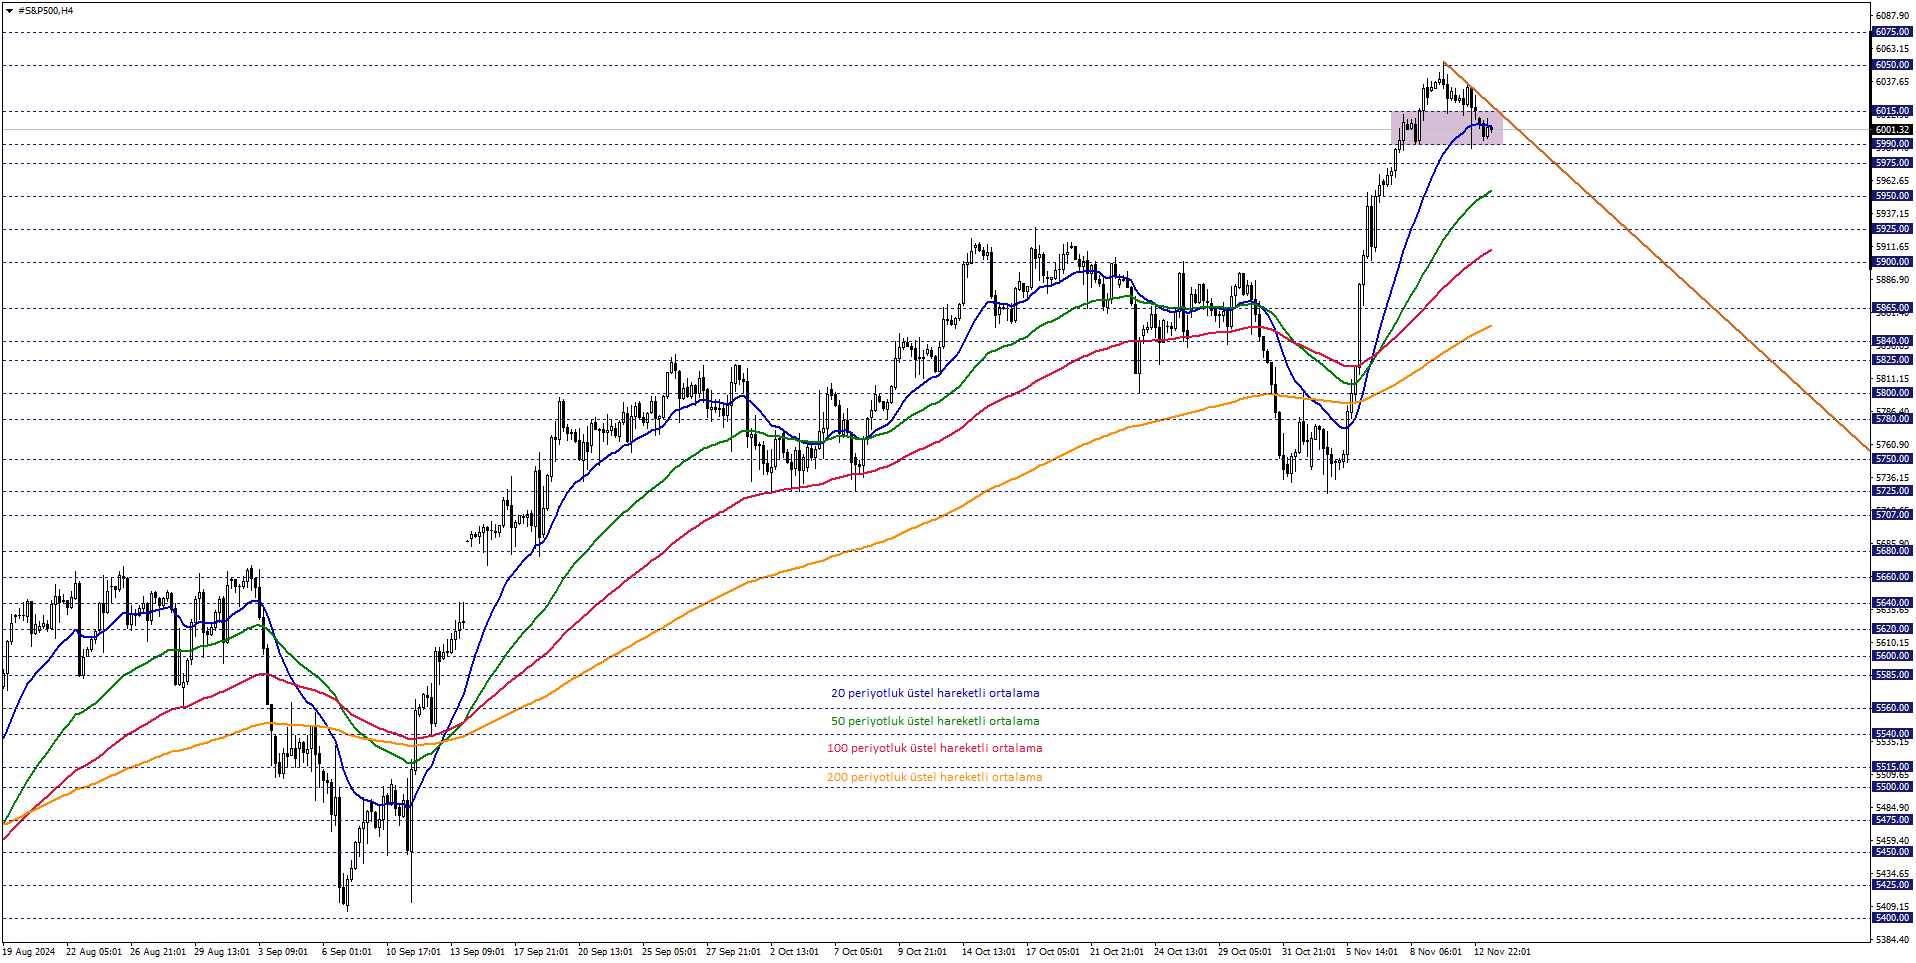The image size is (1916, 963).
Task: Select the 5500.00 horizontal level label
Action: coord(1892,787)
